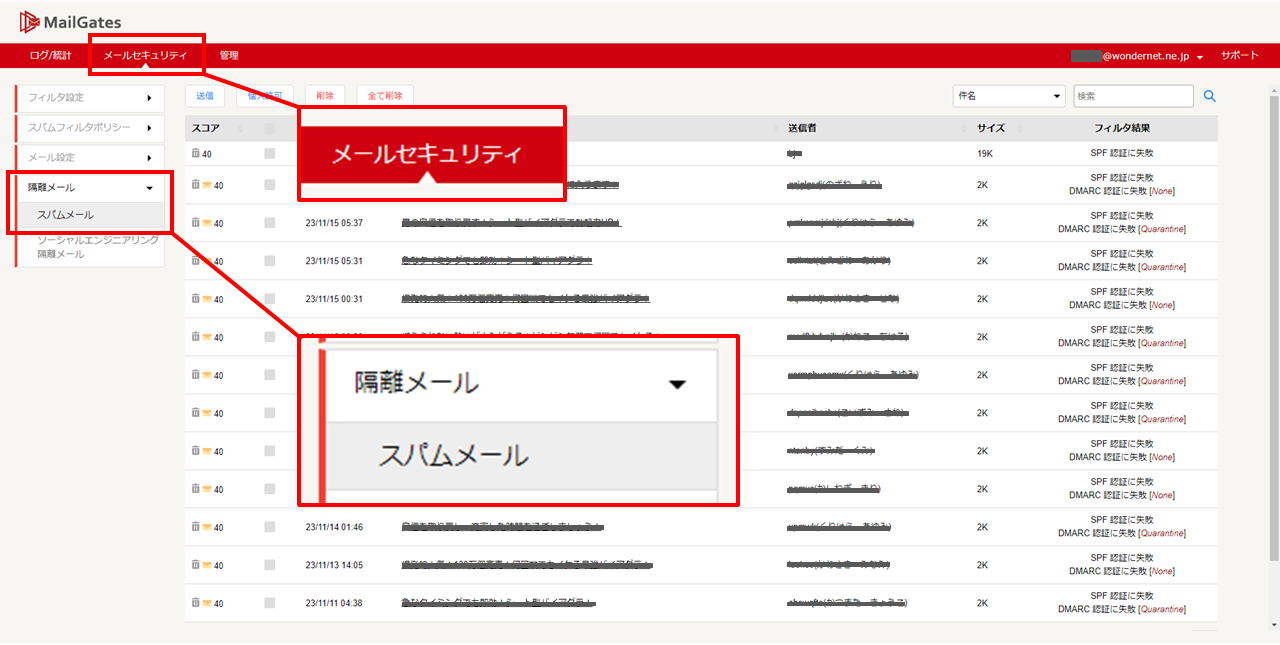Click the MailGates logo
This screenshot has height=645, width=1280.
point(70,22)
